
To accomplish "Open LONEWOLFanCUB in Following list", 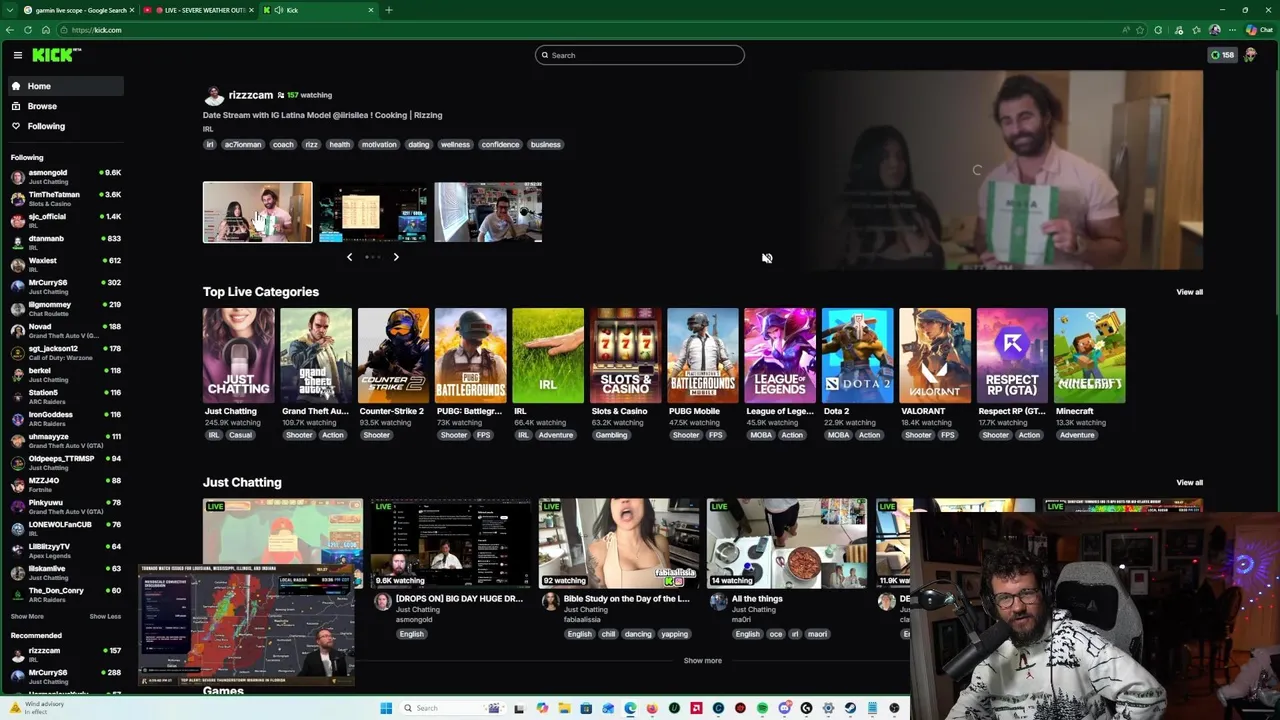I will click(66, 529).
